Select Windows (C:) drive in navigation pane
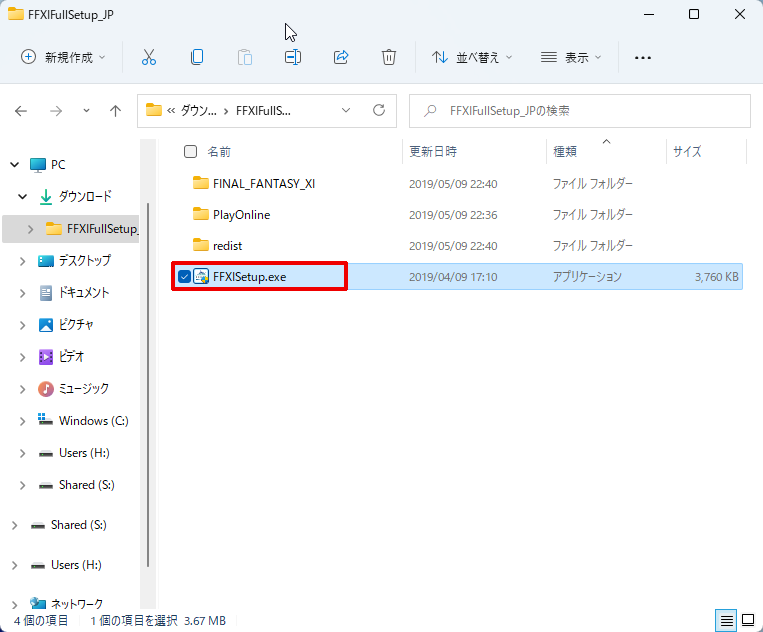763x632 pixels. (x=94, y=421)
